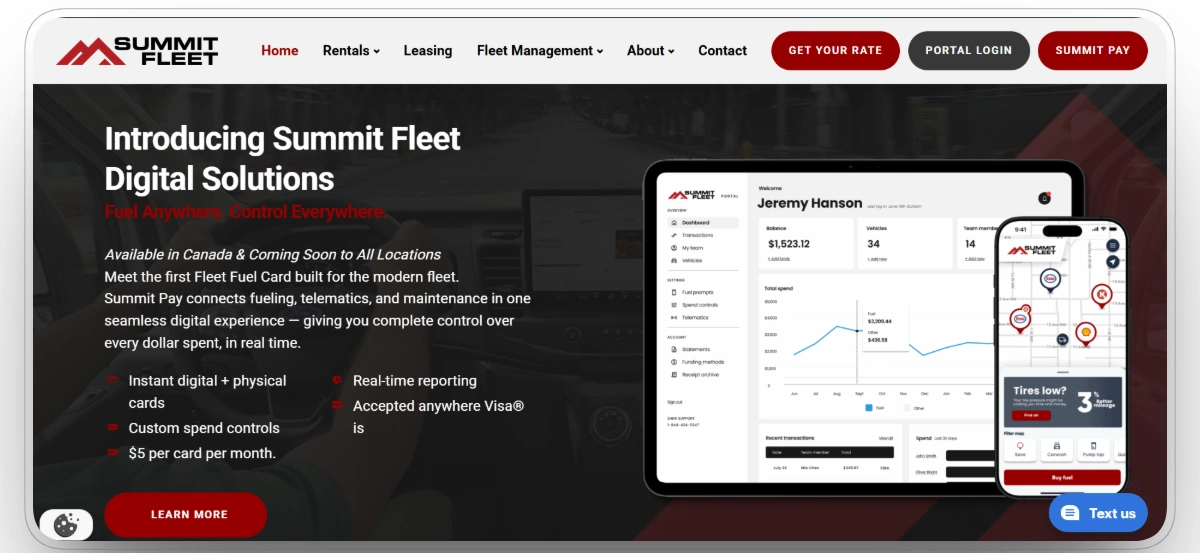Expand the About dropdown menu
Screen dimensions: 1200x553
pyautogui.click(x=651, y=50)
